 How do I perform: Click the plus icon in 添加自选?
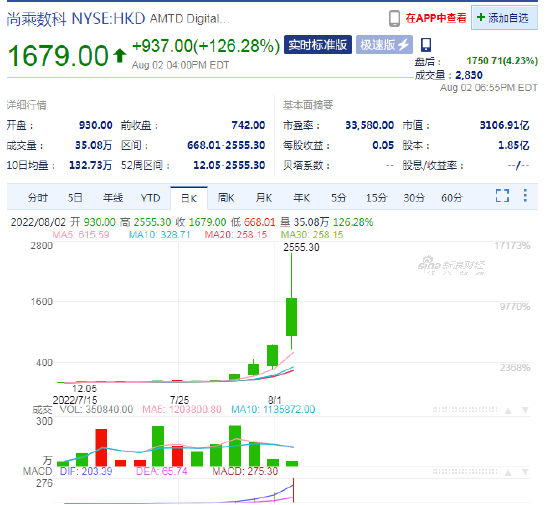481,18
